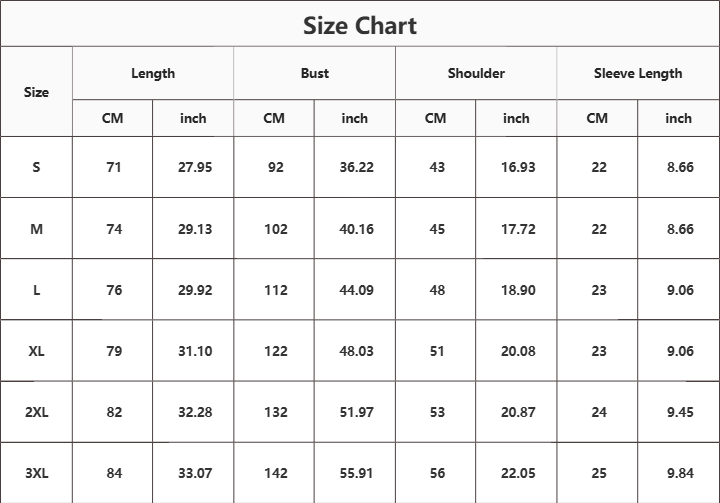Select the Length column header
The height and width of the screenshot is (503, 720).
[153, 73]
